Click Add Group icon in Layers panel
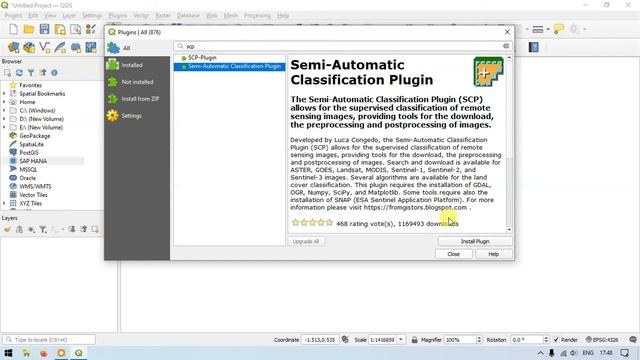Viewport: 640px width, 360px height. (x=19, y=229)
